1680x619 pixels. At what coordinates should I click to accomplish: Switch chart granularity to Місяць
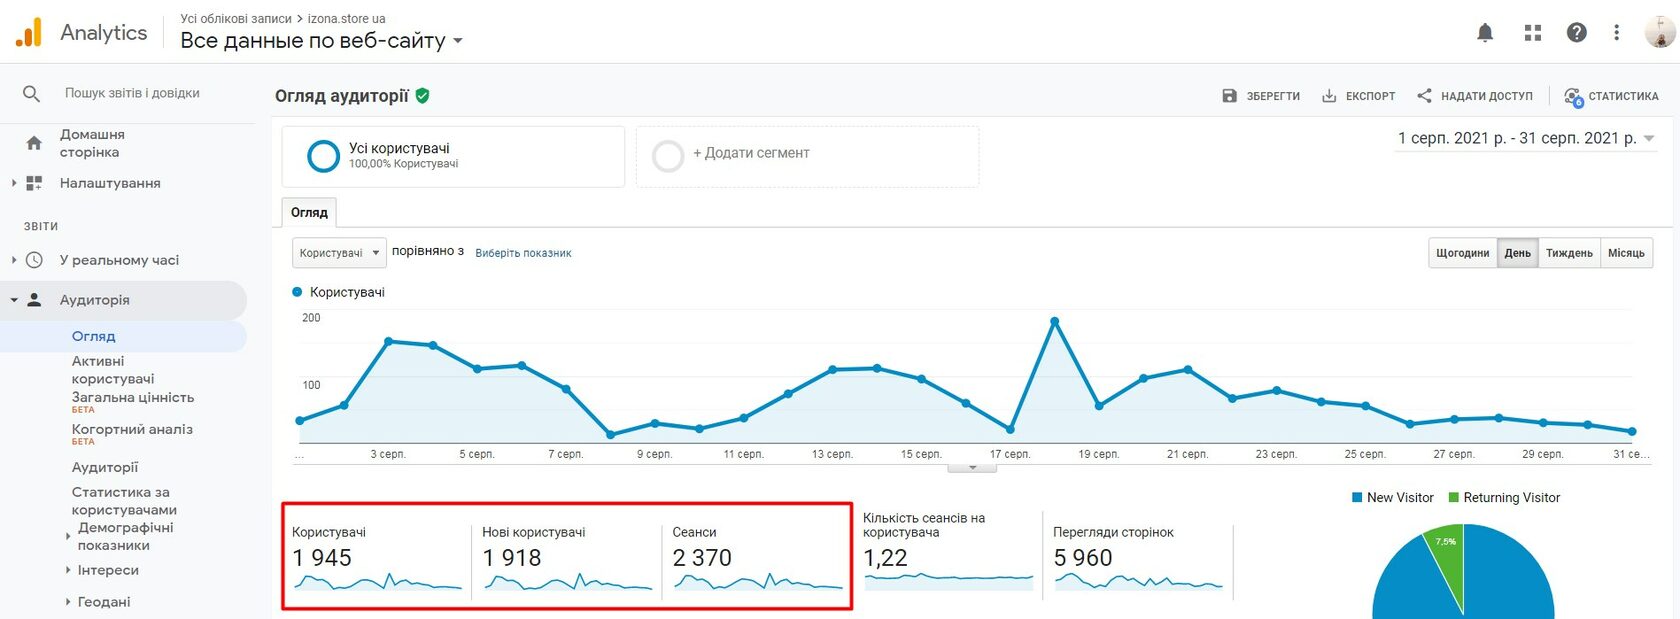click(1626, 253)
